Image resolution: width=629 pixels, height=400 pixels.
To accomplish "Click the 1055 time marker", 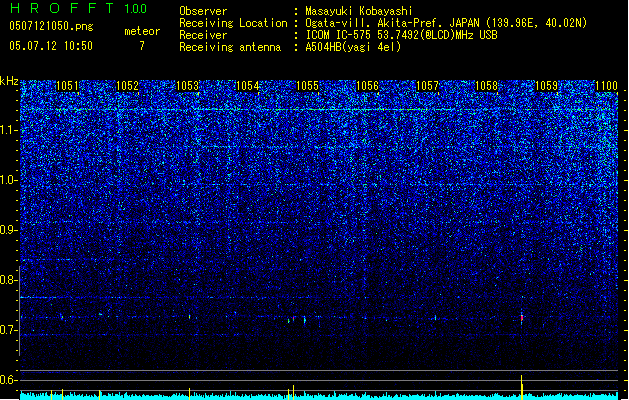I will coord(307,86).
